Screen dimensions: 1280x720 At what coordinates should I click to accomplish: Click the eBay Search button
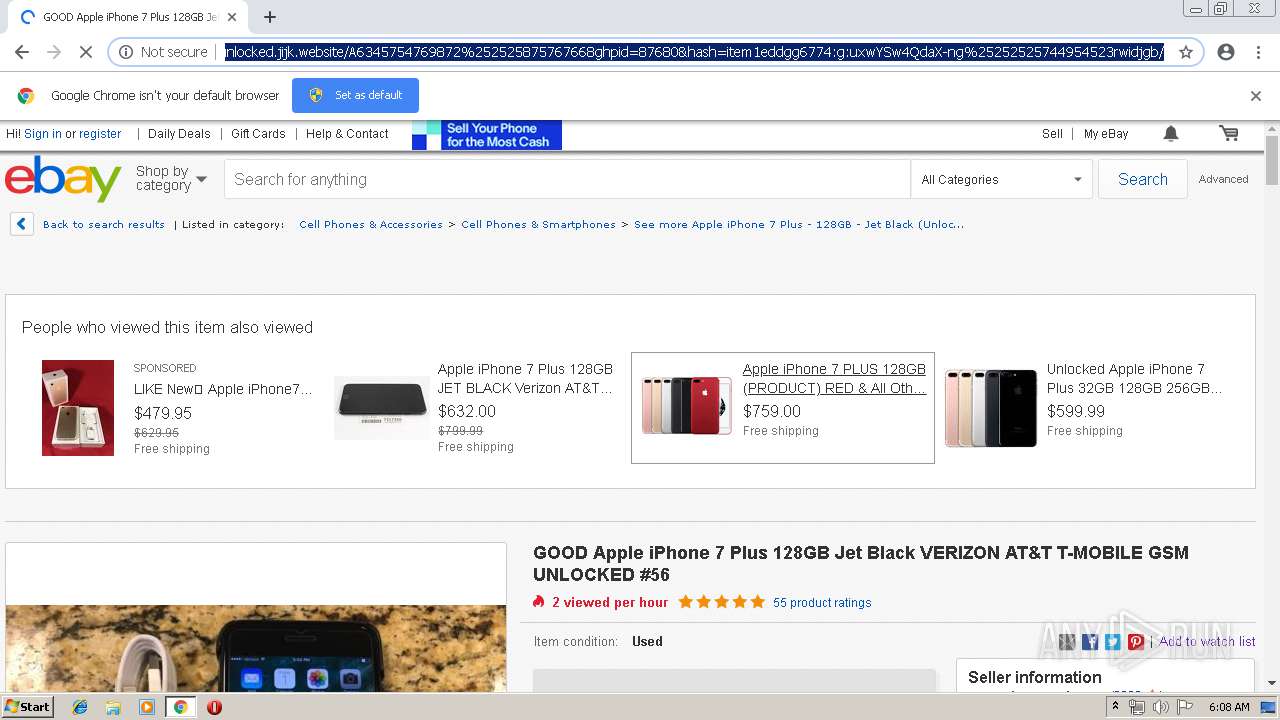(x=1143, y=179)
